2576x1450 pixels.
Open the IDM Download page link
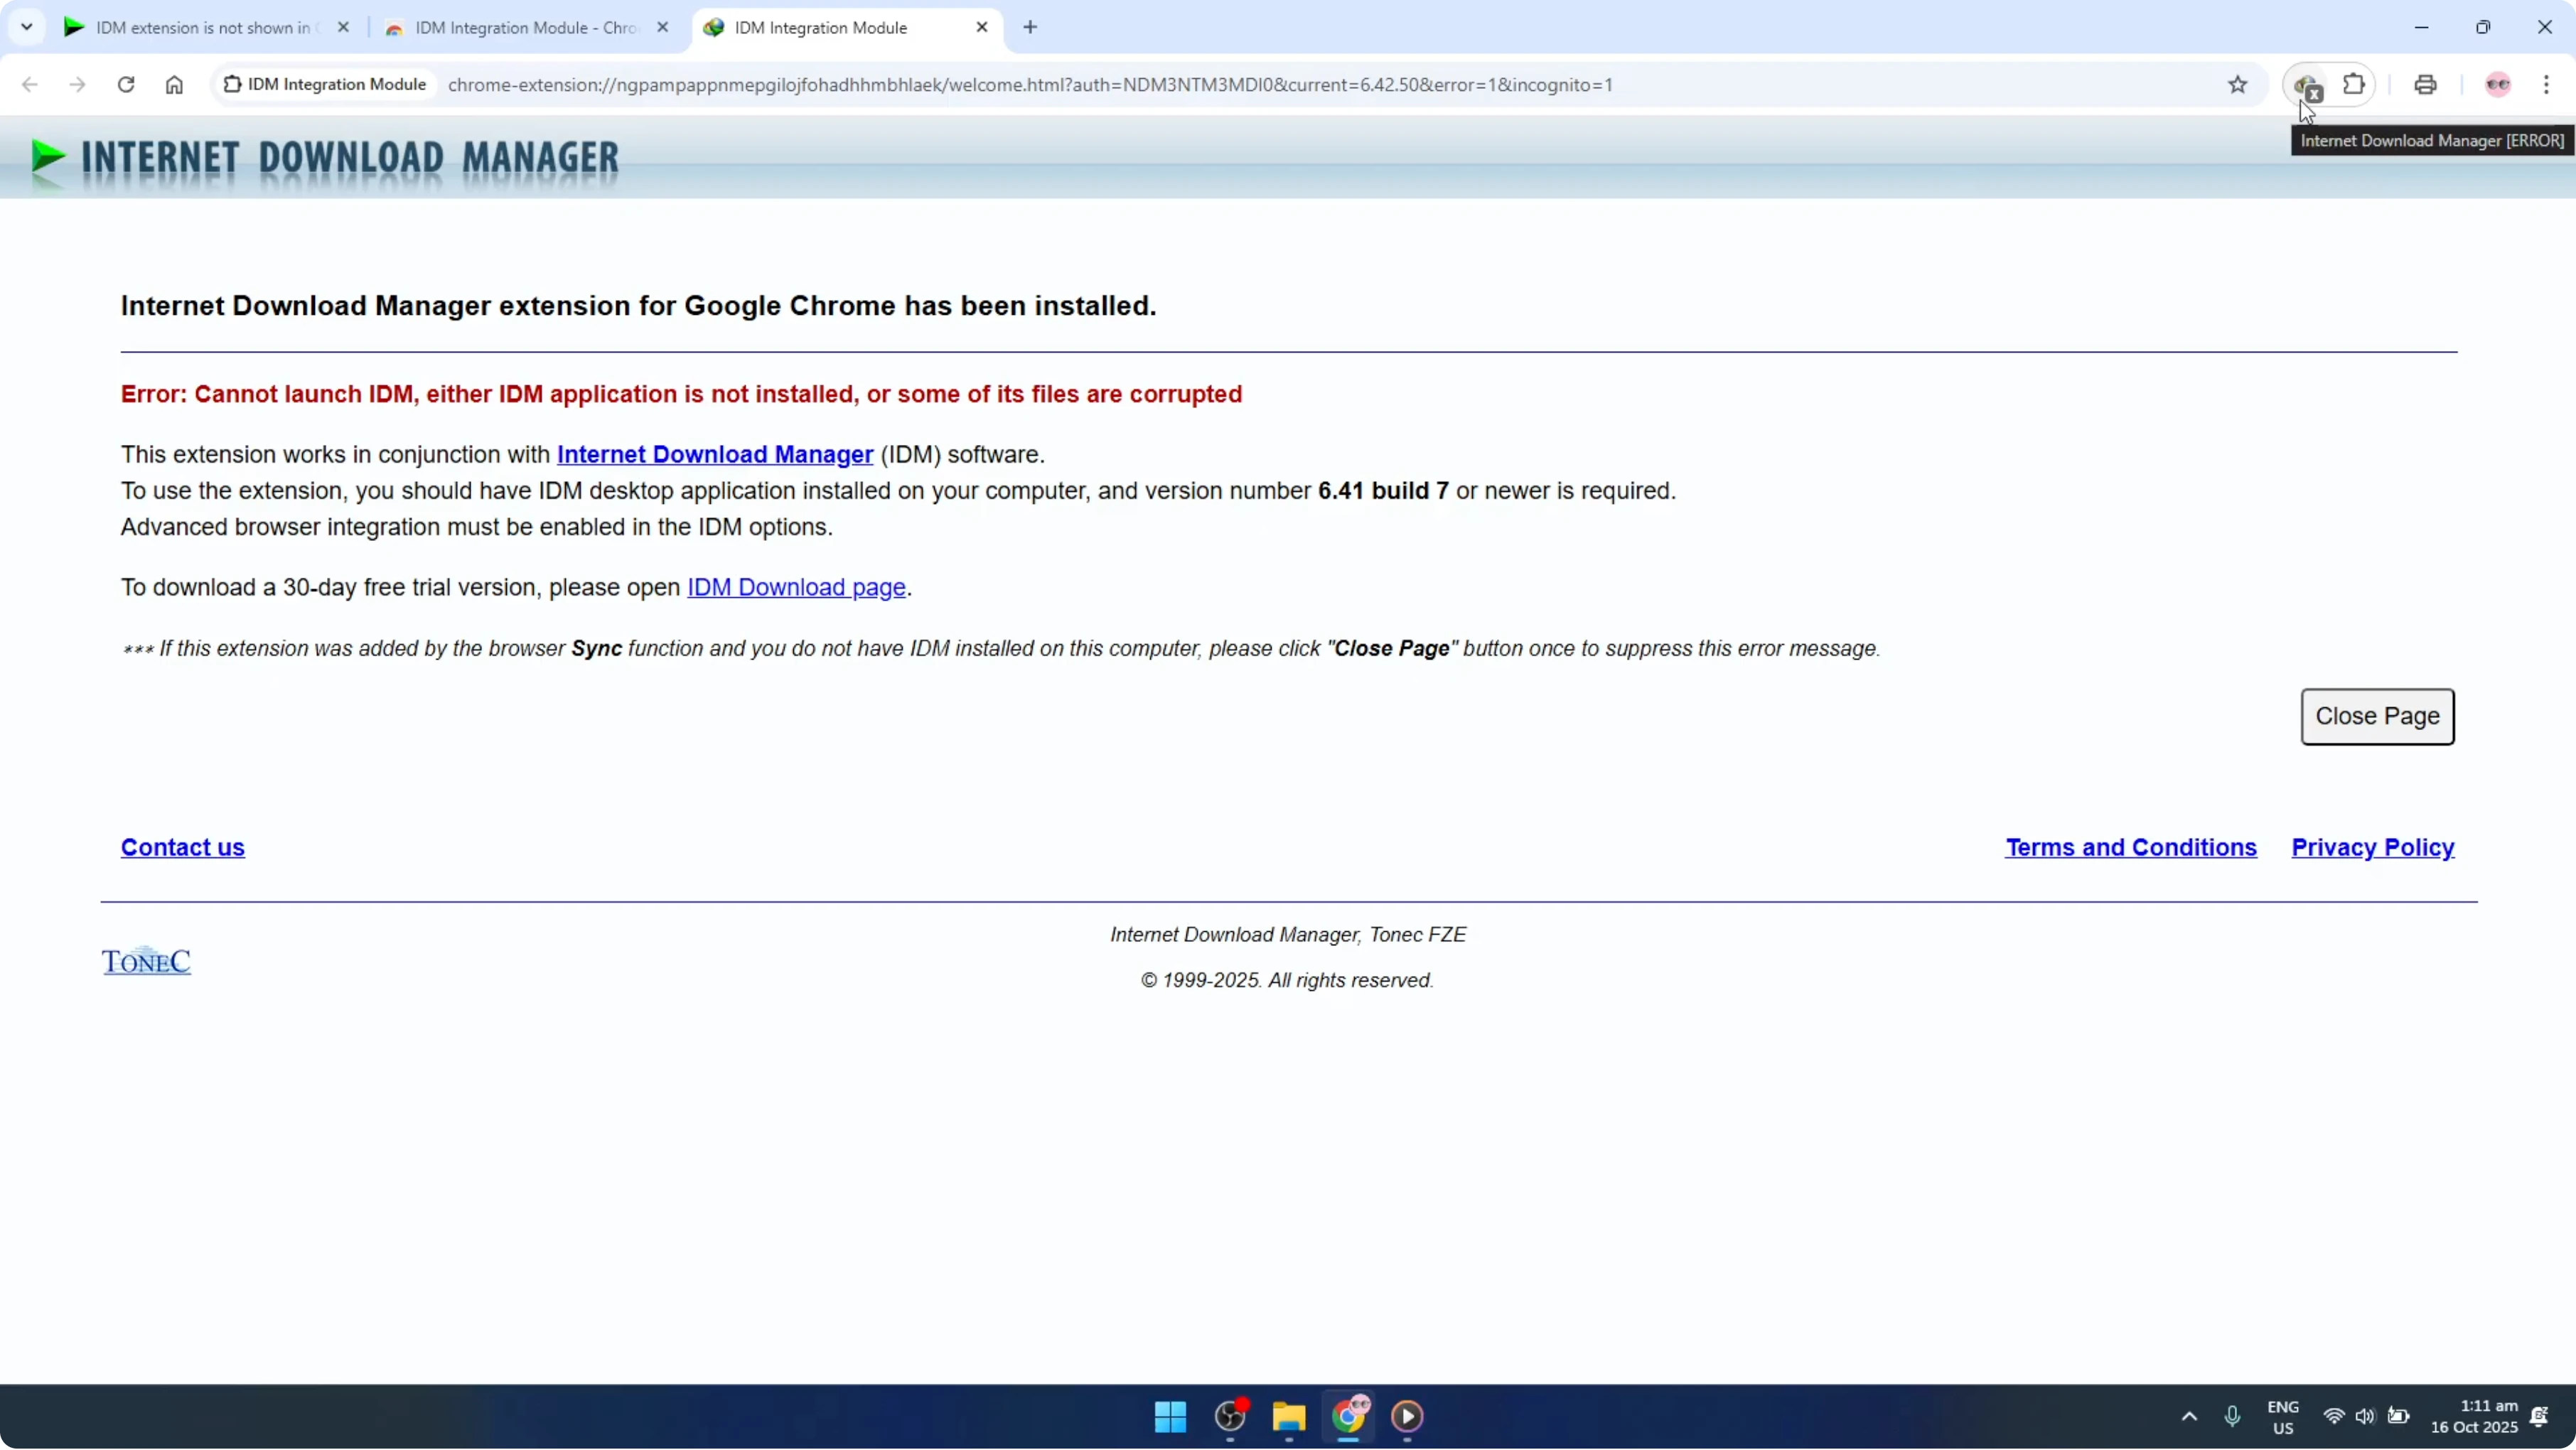(796, 587)
